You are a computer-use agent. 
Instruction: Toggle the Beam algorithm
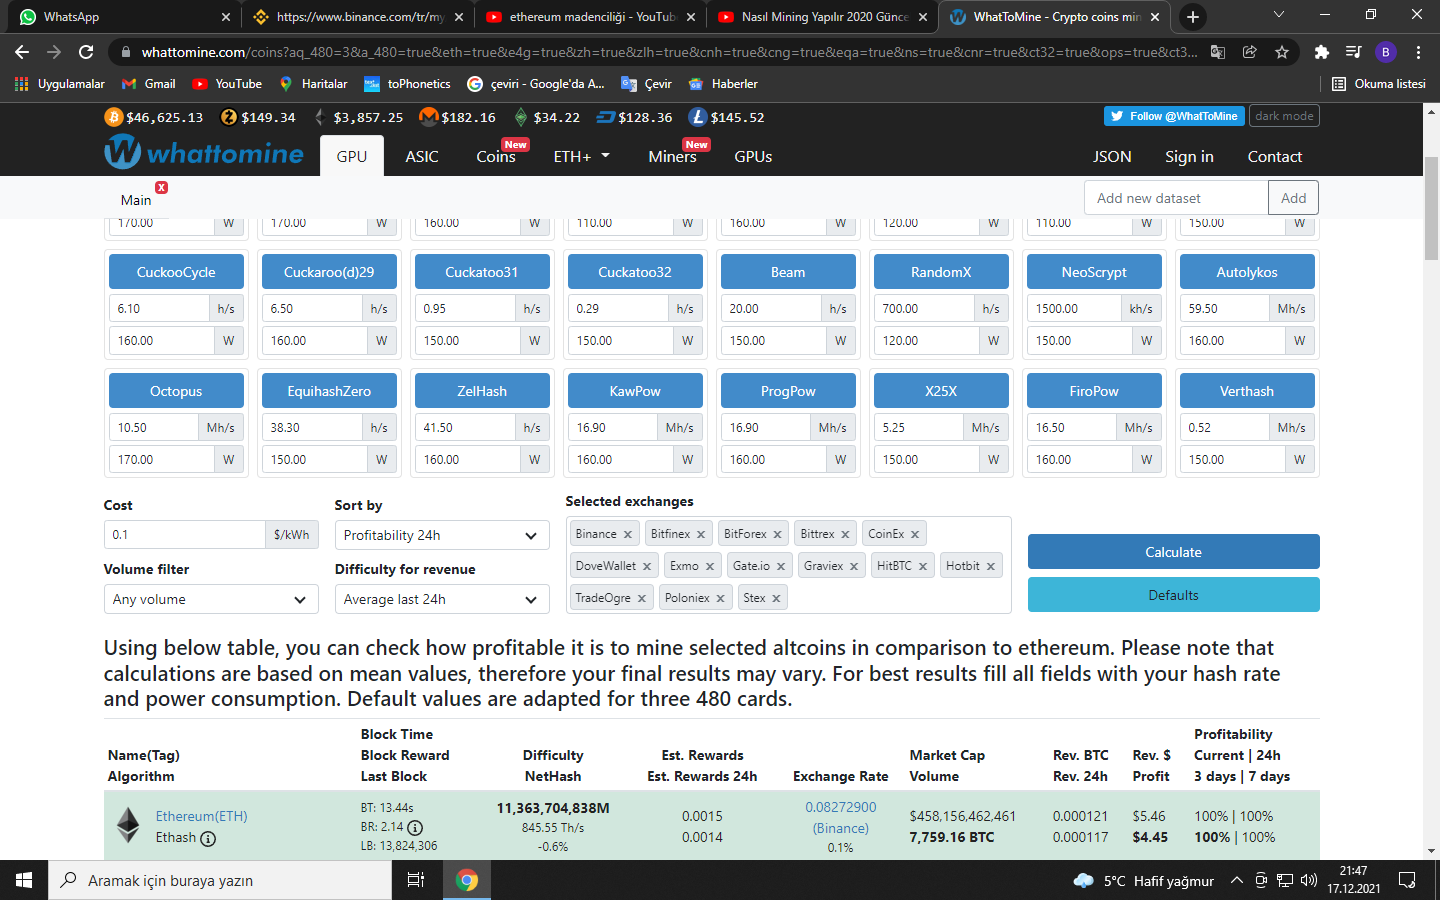788,272
